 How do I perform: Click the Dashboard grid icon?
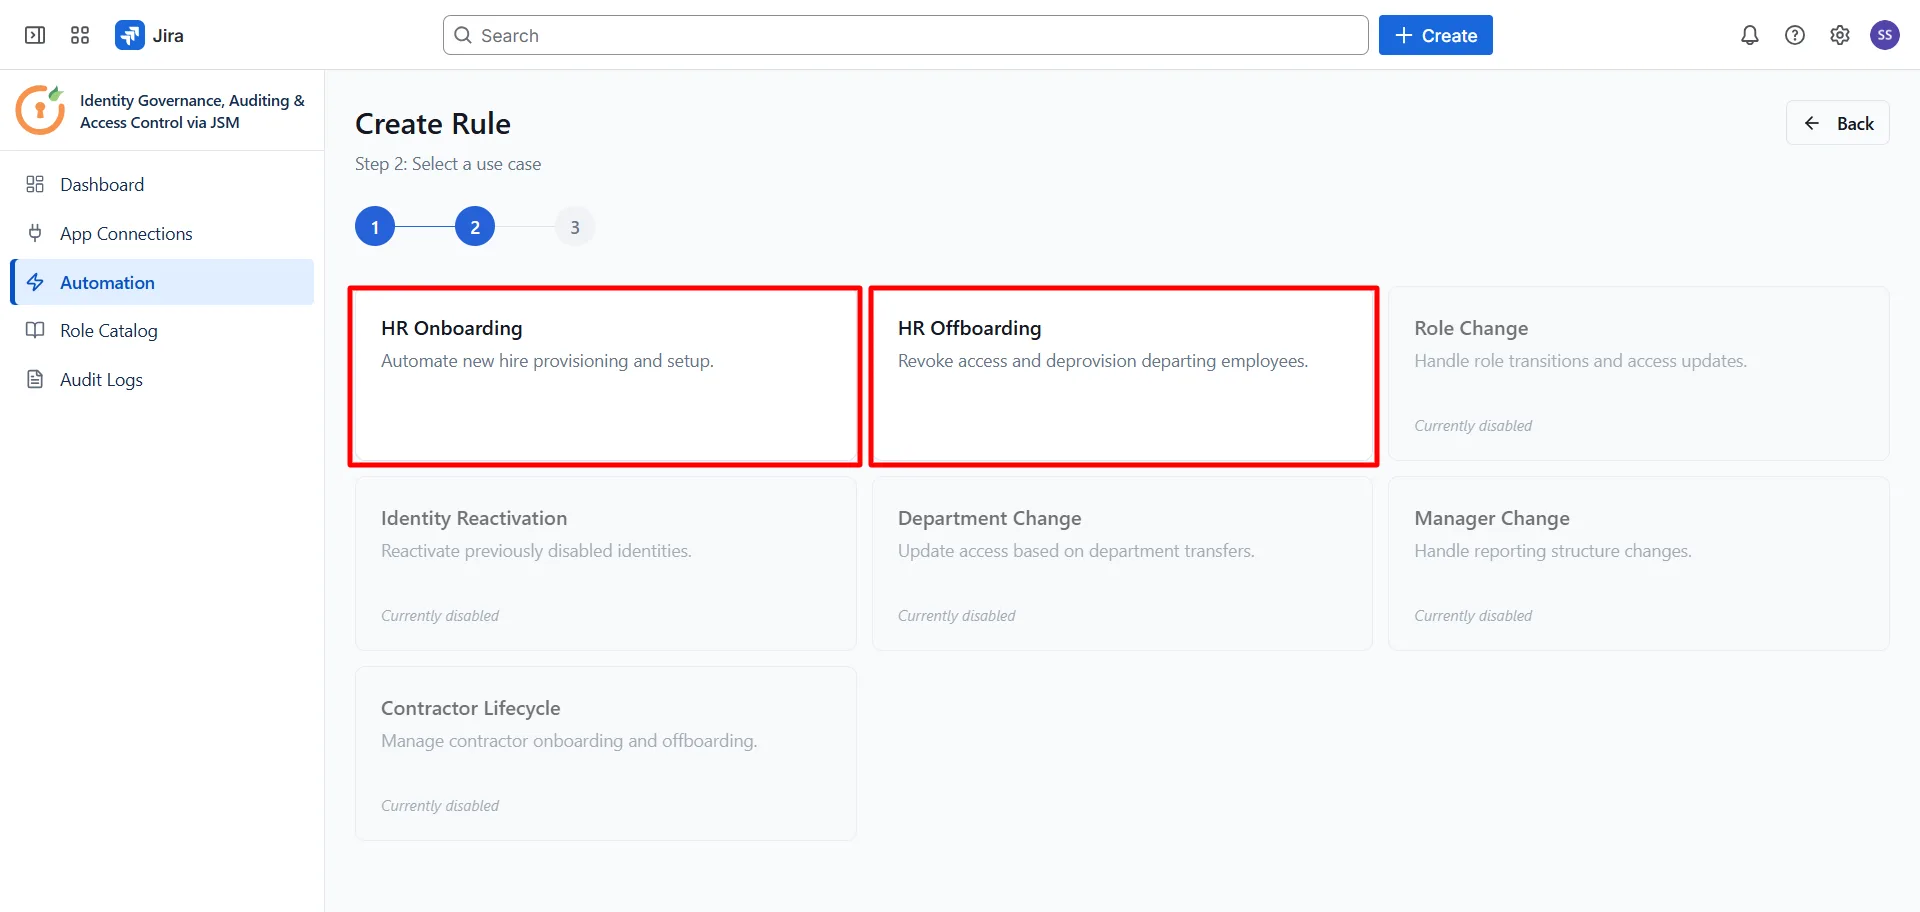coord(35,184)
